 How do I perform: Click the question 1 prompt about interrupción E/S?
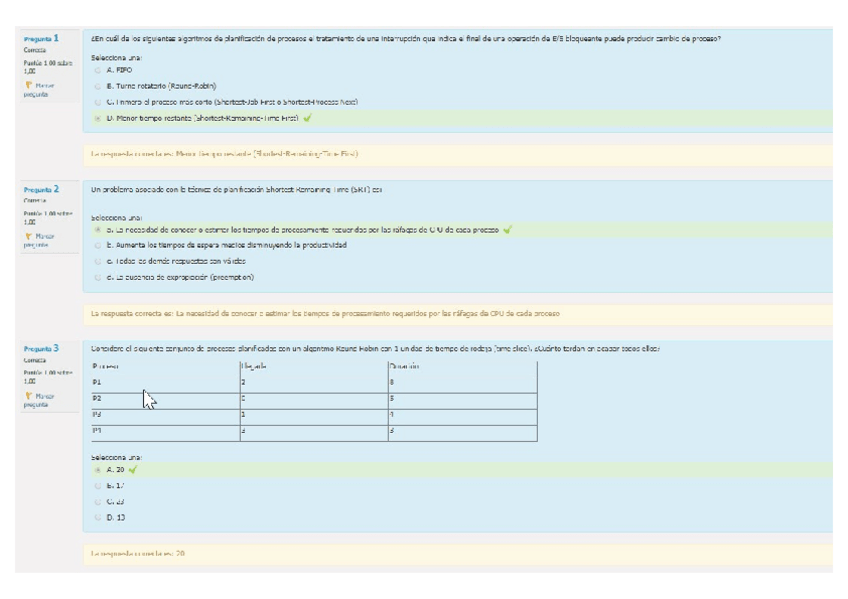[406, 39]
